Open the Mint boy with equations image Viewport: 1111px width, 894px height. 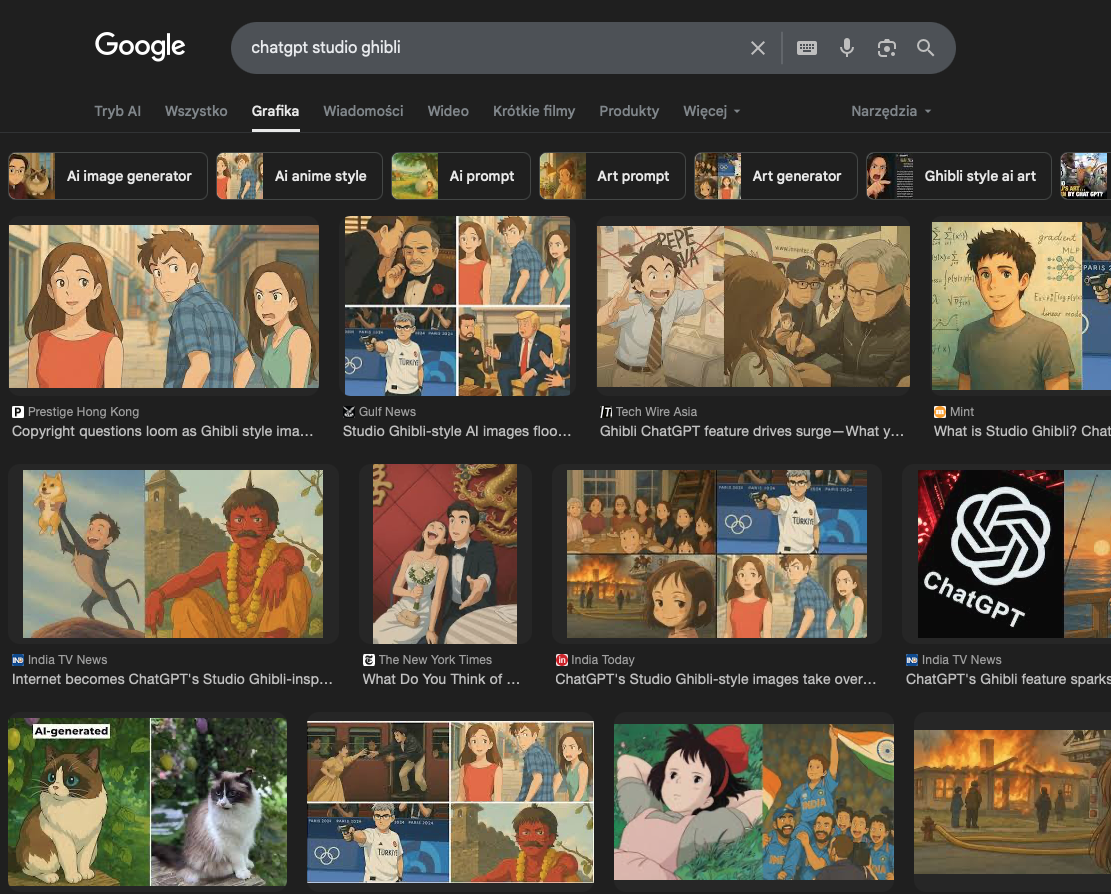1021,306
